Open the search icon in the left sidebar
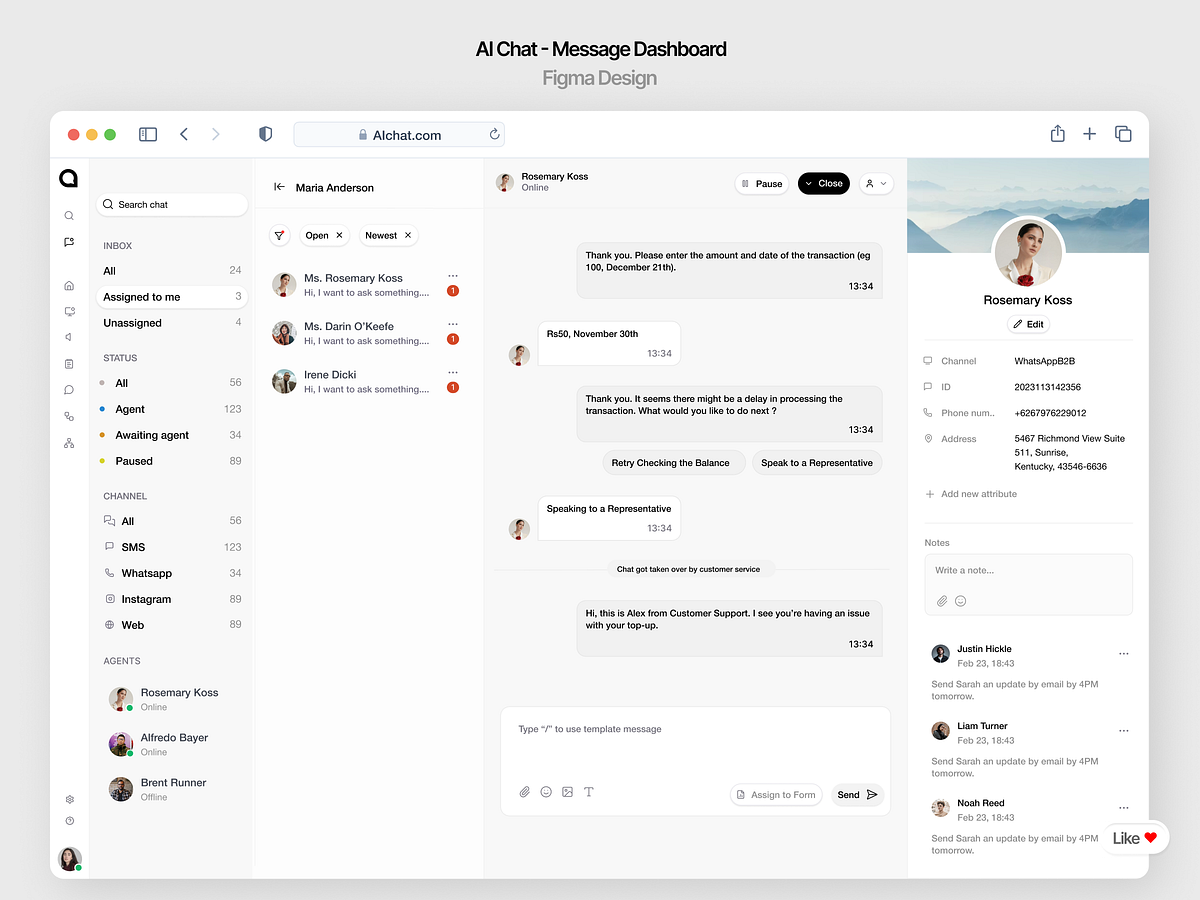 pos(69,215)
